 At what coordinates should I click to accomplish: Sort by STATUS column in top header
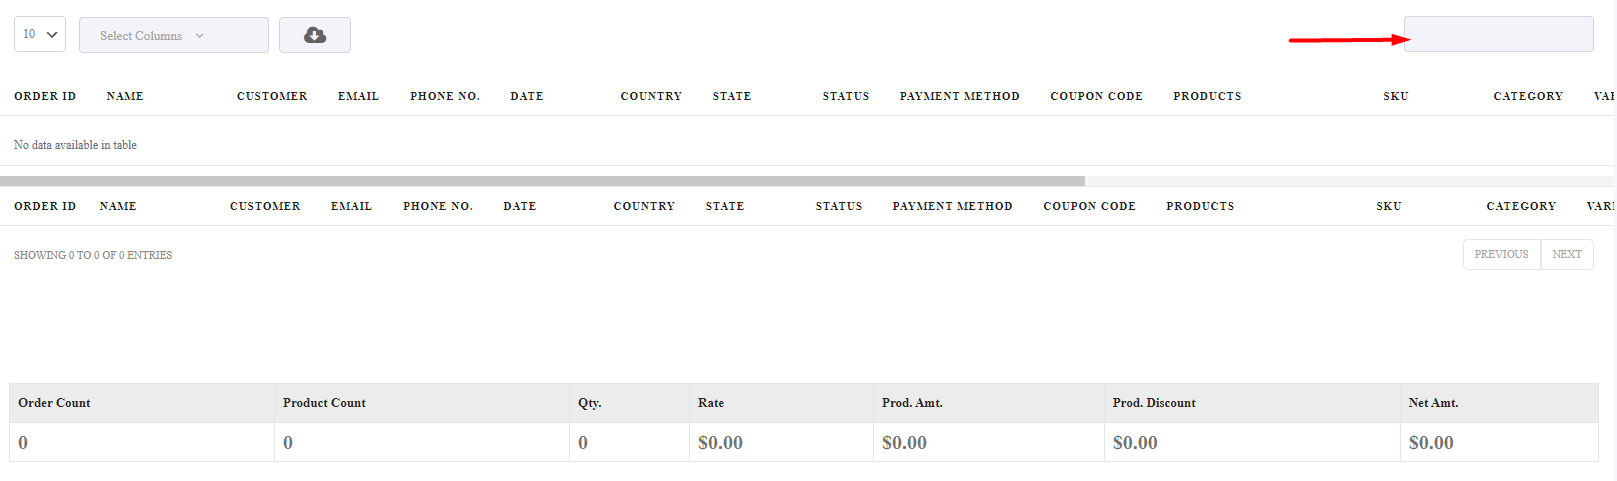point(846,96)
